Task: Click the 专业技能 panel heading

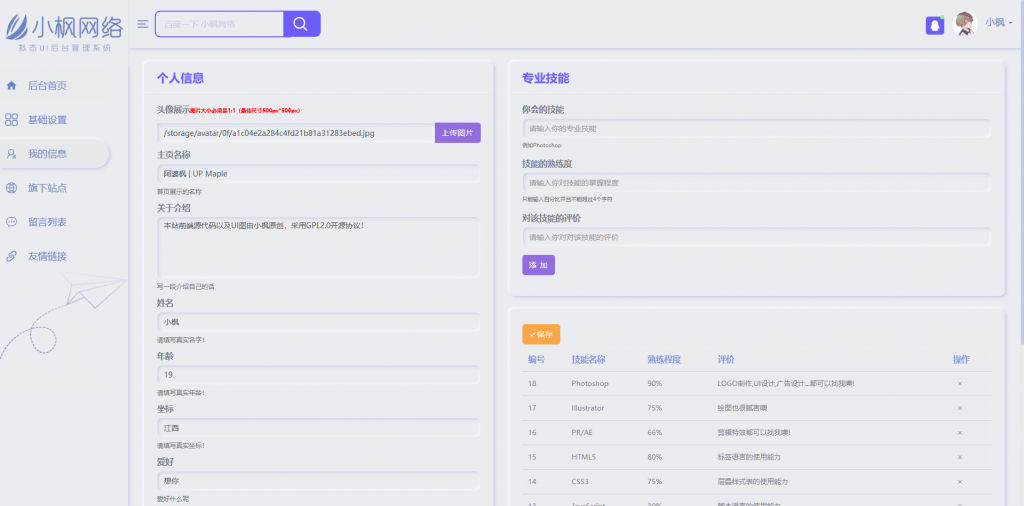Action: [x=545, y=78]
